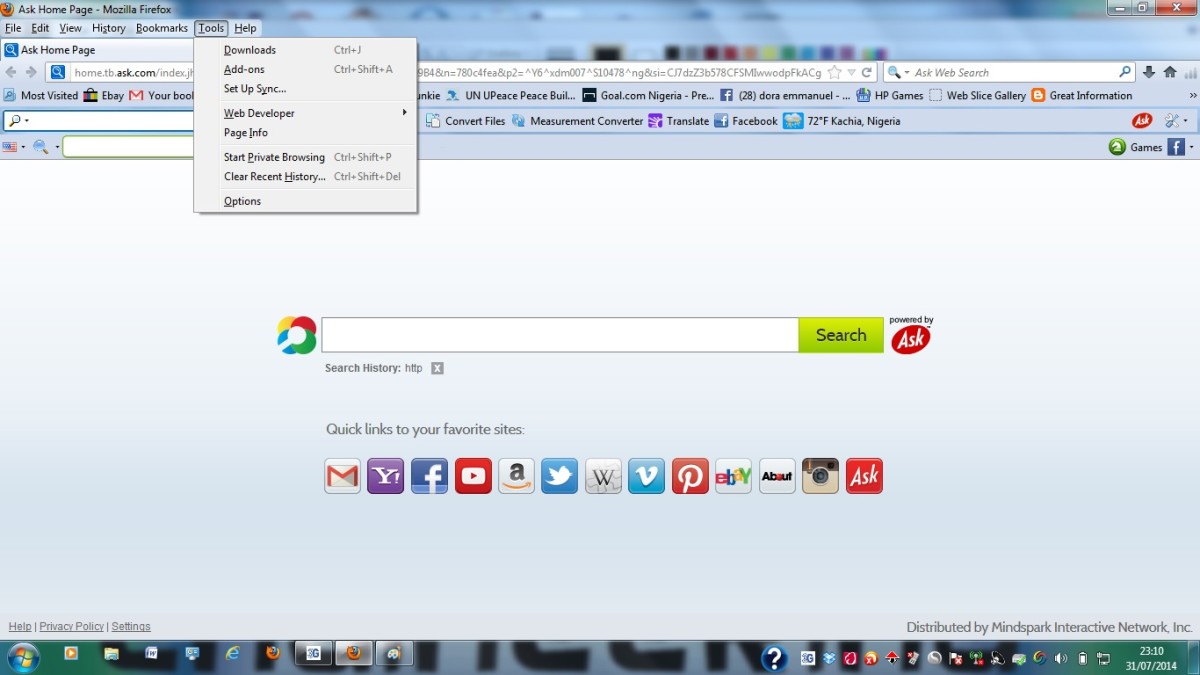1200x675 pixels.
Task: Open the Facebook quick link icon
Action: [429, 476]
